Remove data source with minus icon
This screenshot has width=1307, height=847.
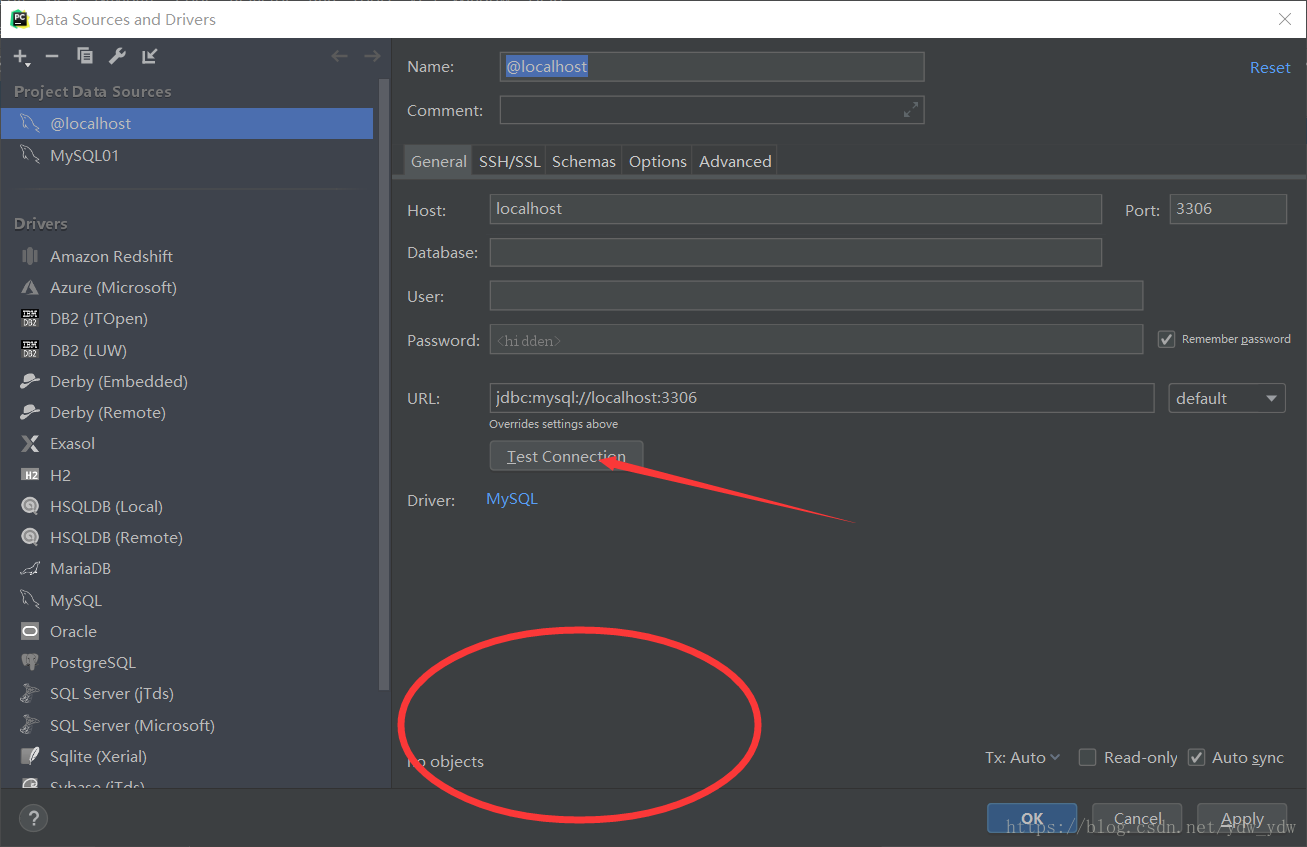coord(52,56)
